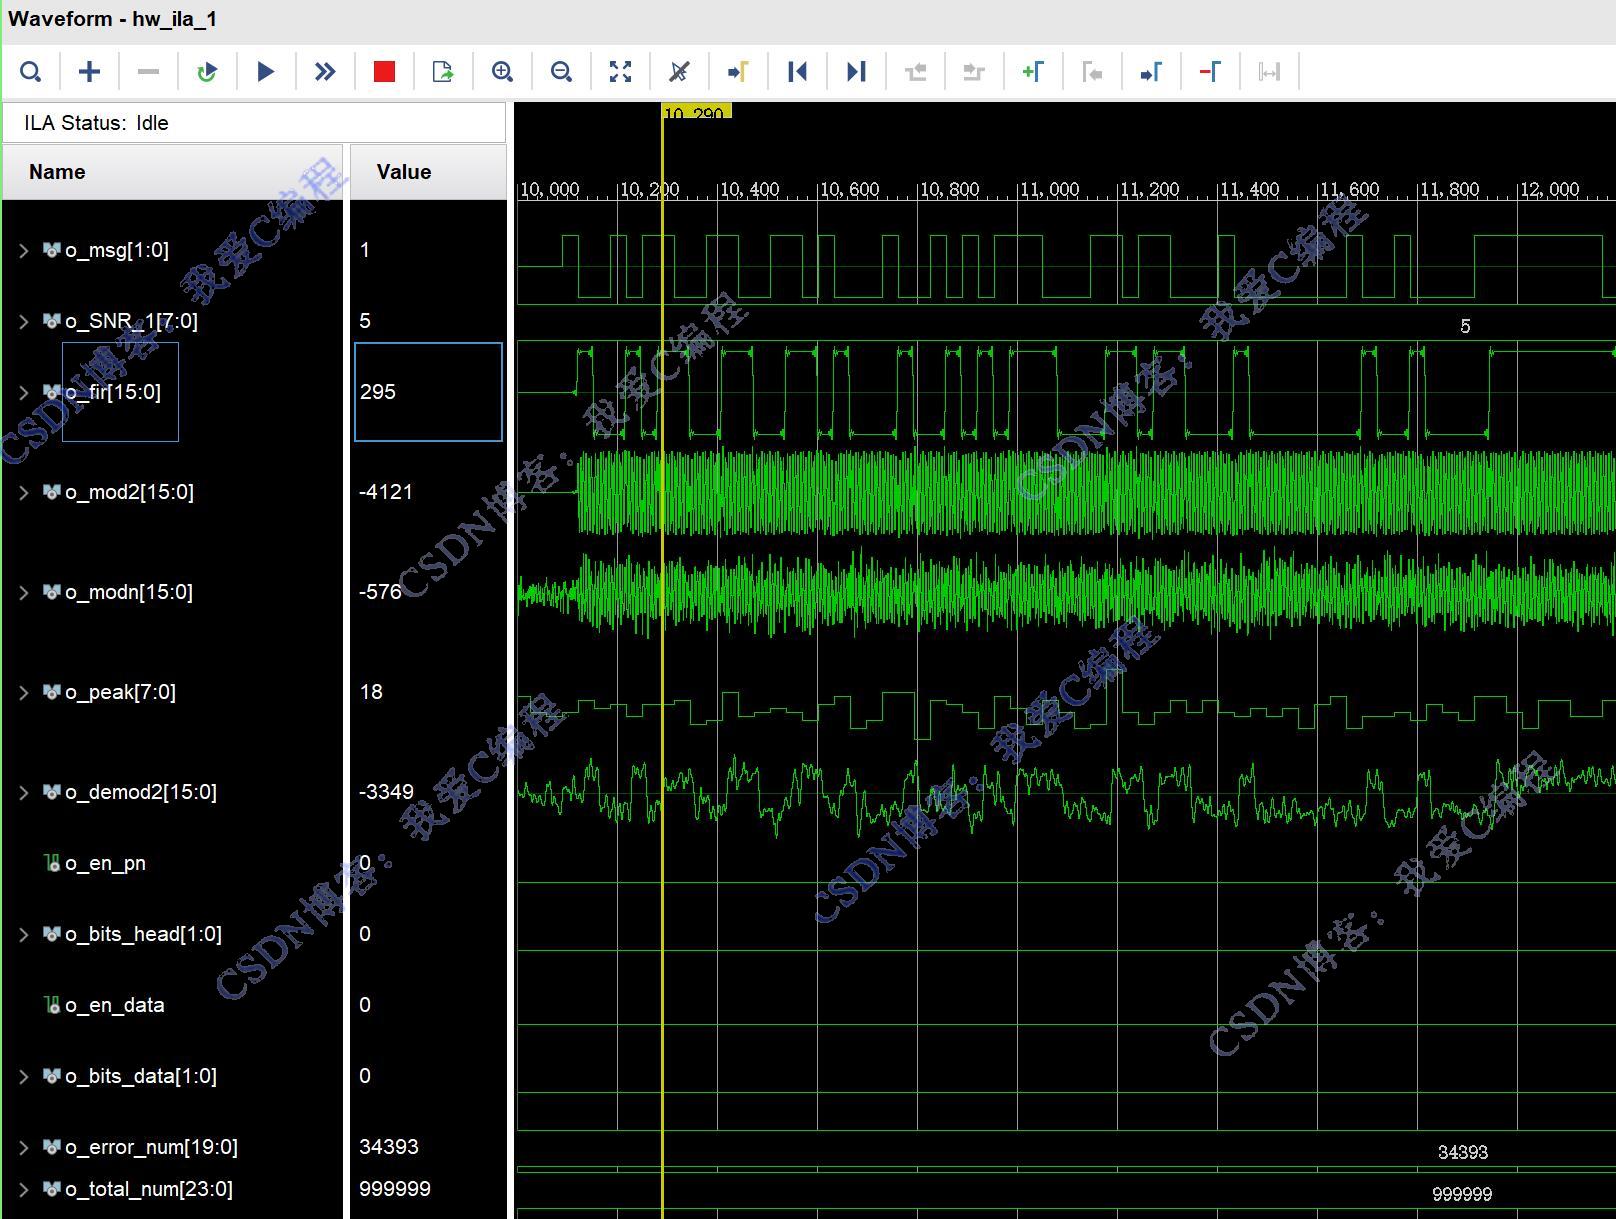The height and width of the screenshot is (1219, 1616).
Task: Click the go to cursor icon
Action: tap(738, 72)
